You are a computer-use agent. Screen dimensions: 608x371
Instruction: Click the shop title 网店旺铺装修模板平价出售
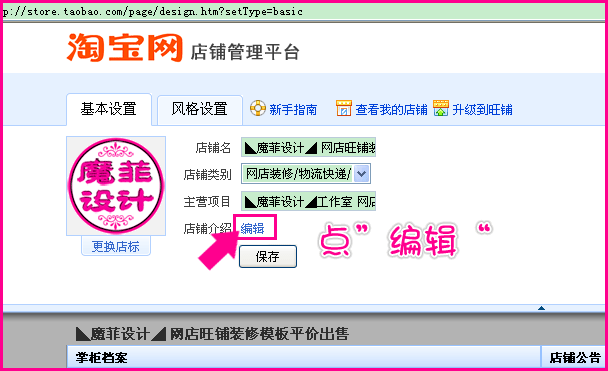tap(212, 333)
